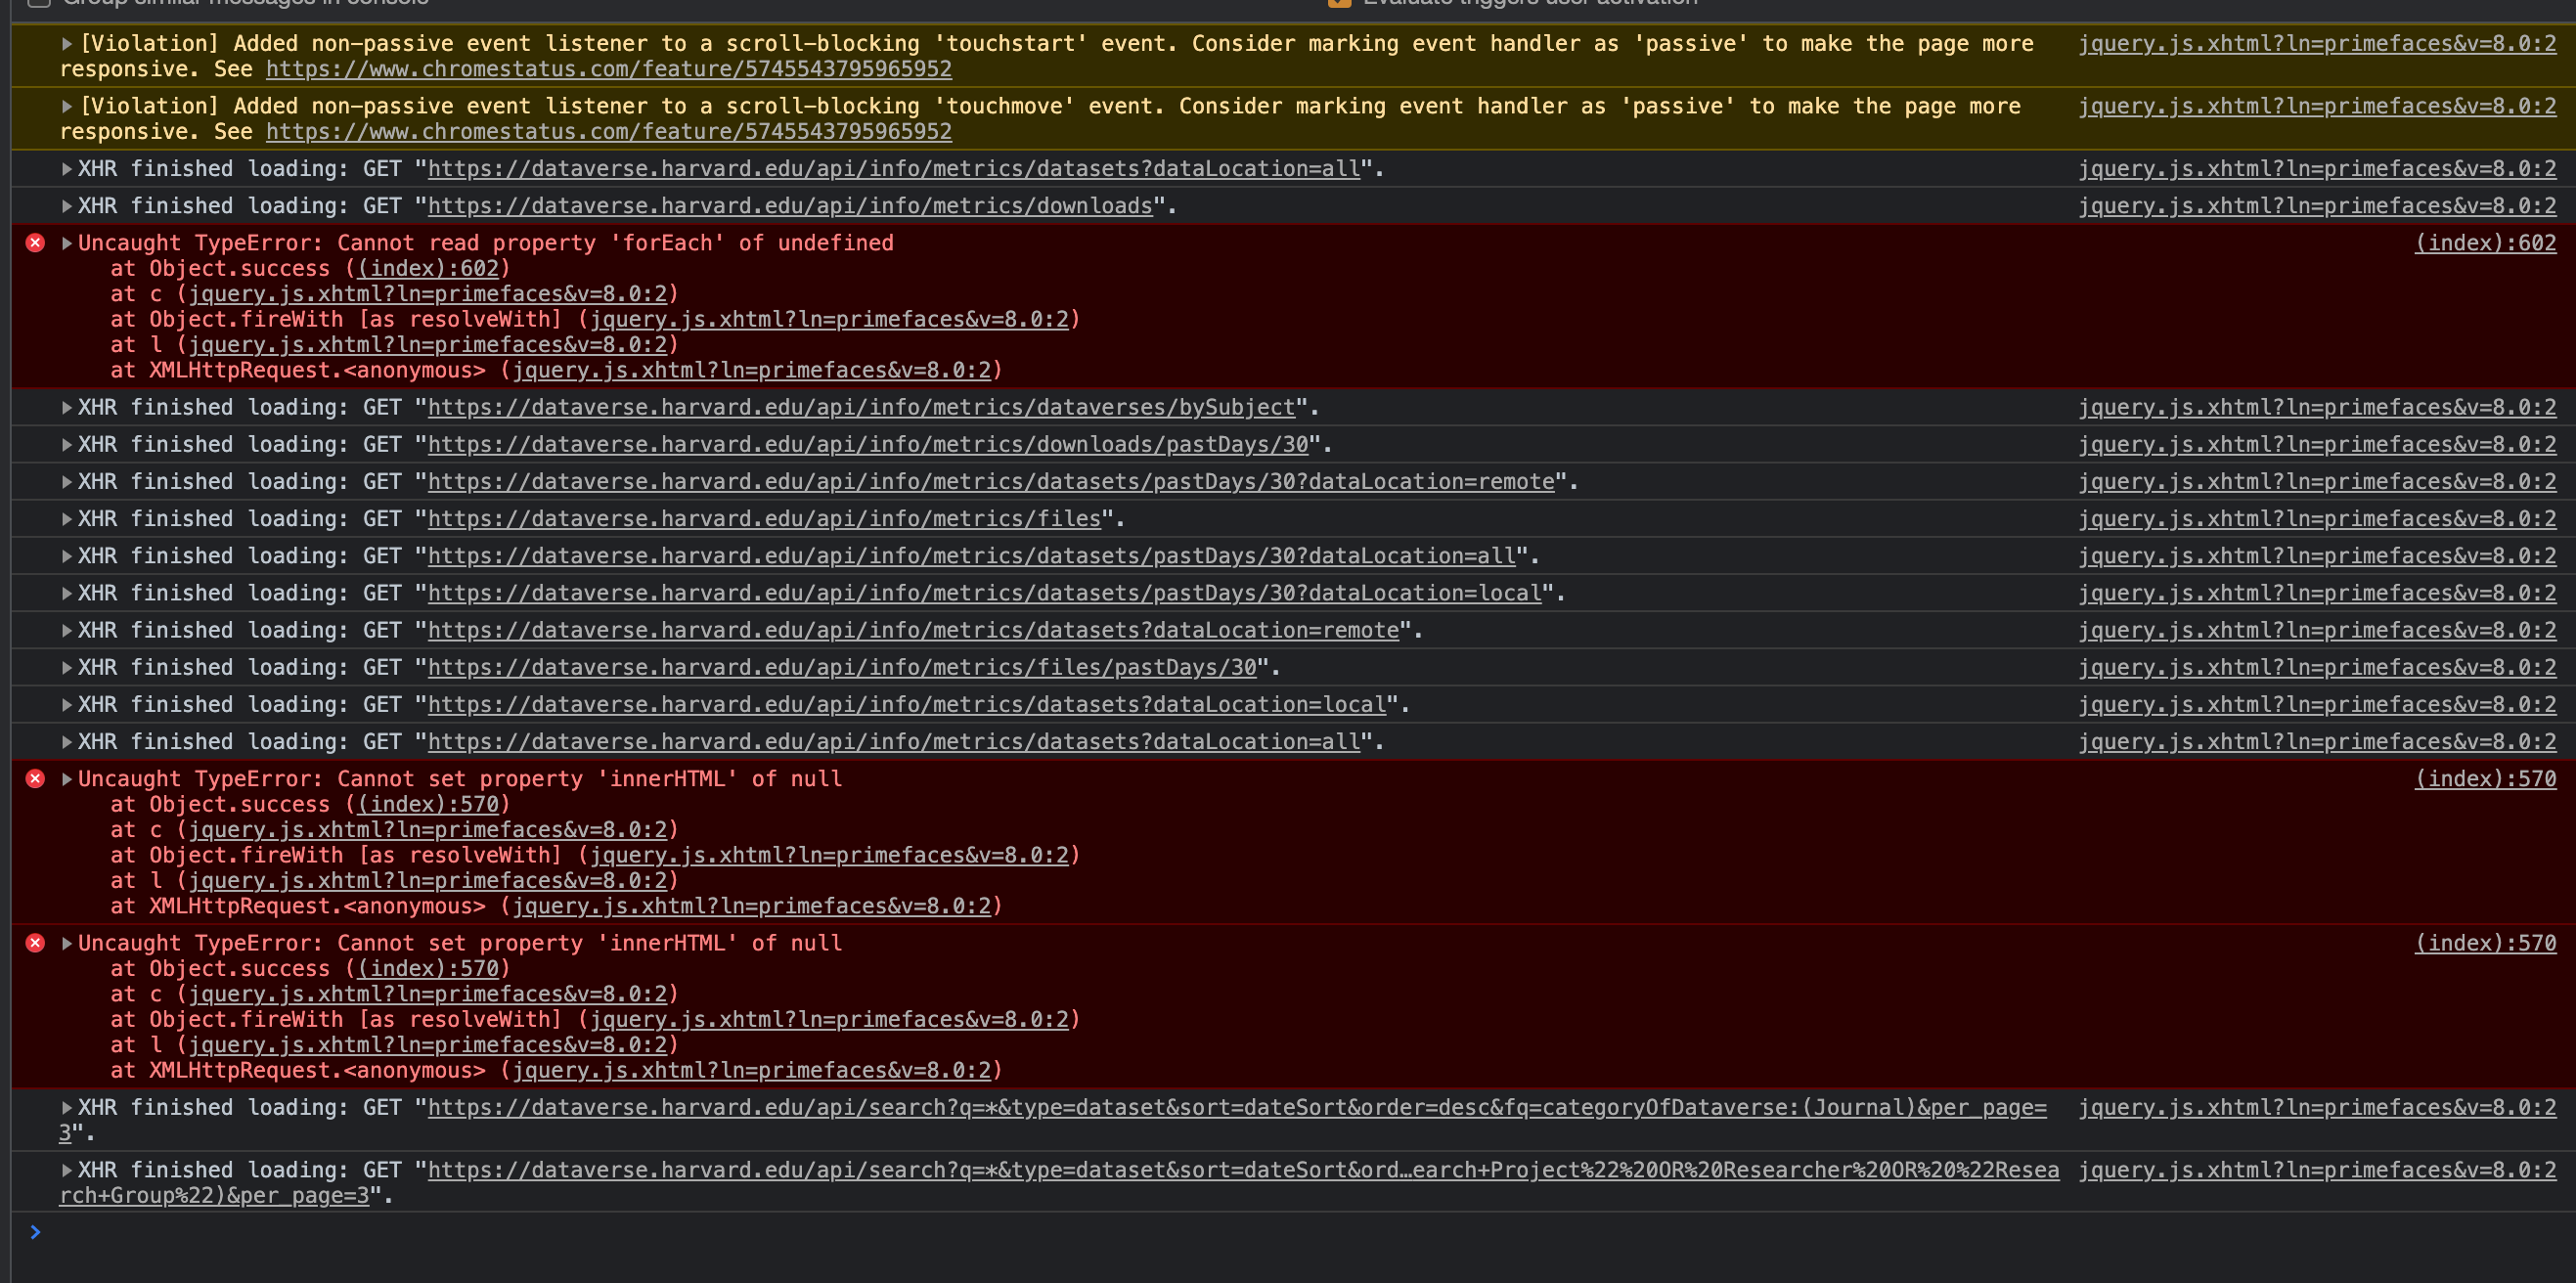
Task: Click the red error icon on the forEach TypeError
Action: click(x=35, y=242)
